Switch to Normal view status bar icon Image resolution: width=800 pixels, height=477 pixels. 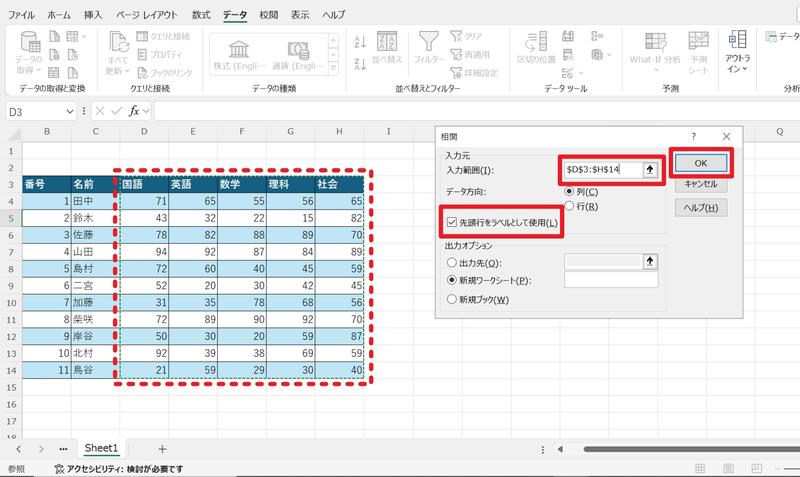(700, 468)
